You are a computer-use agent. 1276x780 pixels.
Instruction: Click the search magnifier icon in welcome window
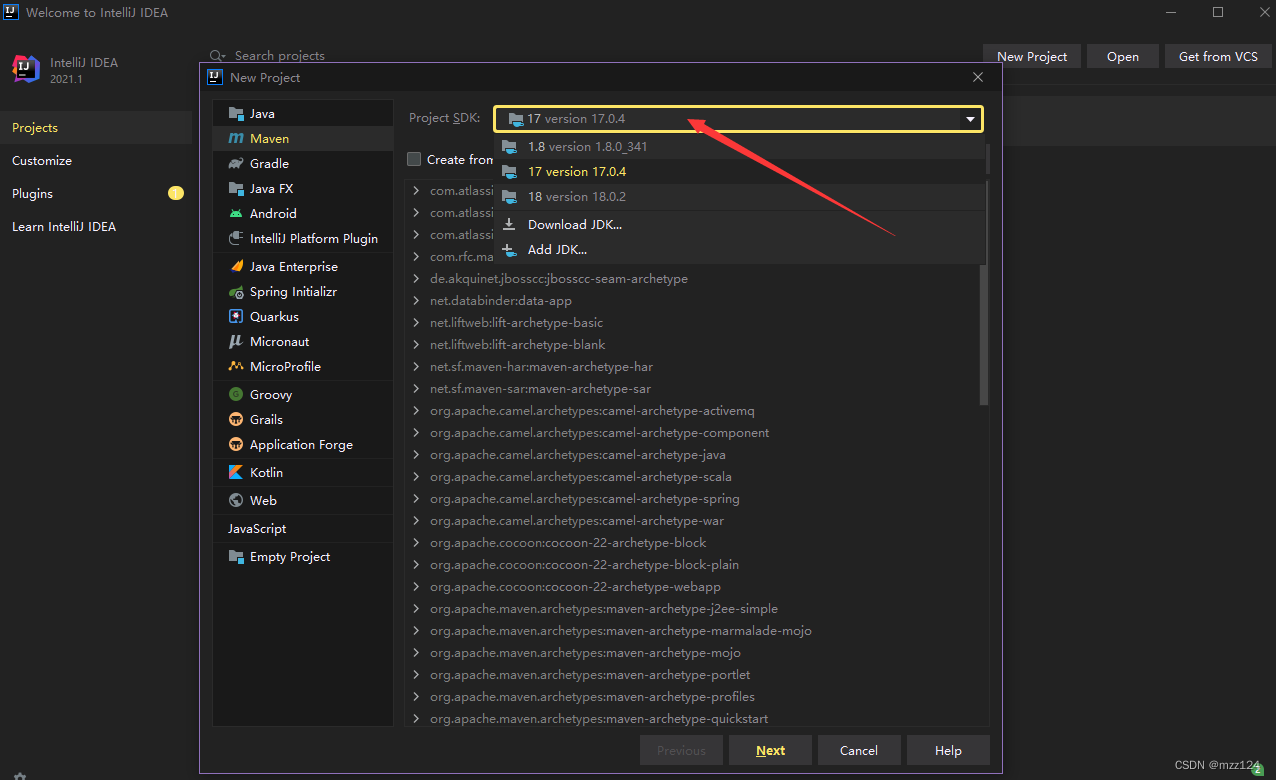coord(217,56)
